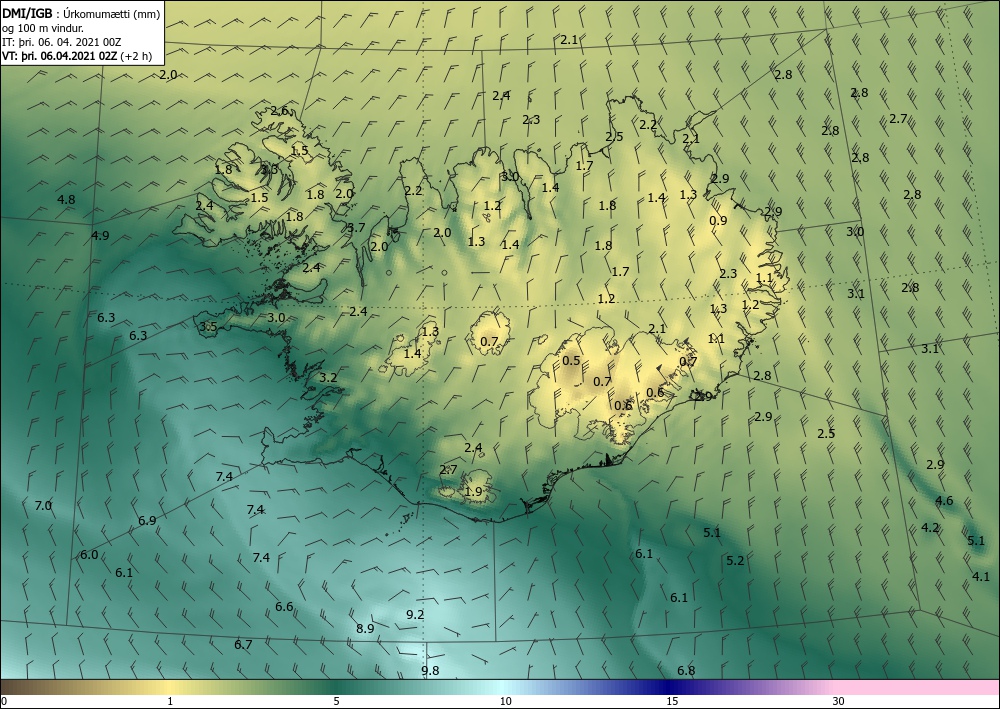1000x709 pixels.
Task: Click the 4.1 value near right edge
Action: [981, 577]
